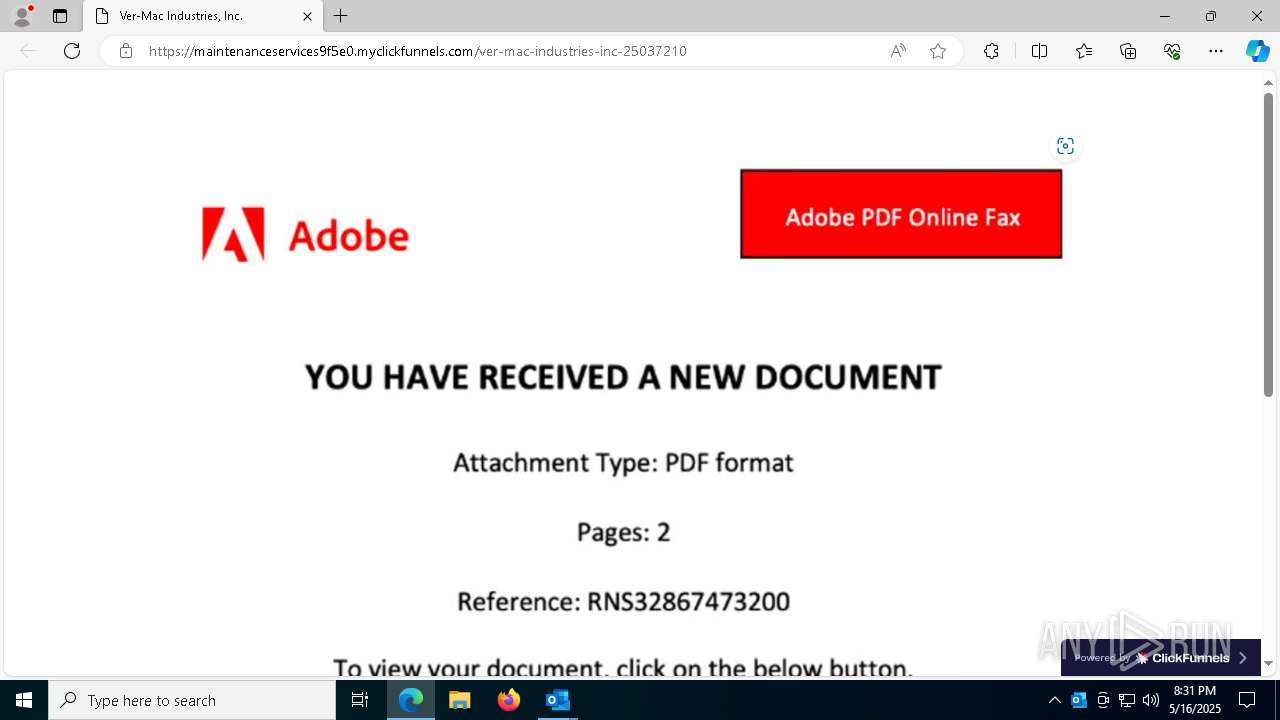Open Task View on the taskbar
This screenshot has height=720, width=1280.
360,700
